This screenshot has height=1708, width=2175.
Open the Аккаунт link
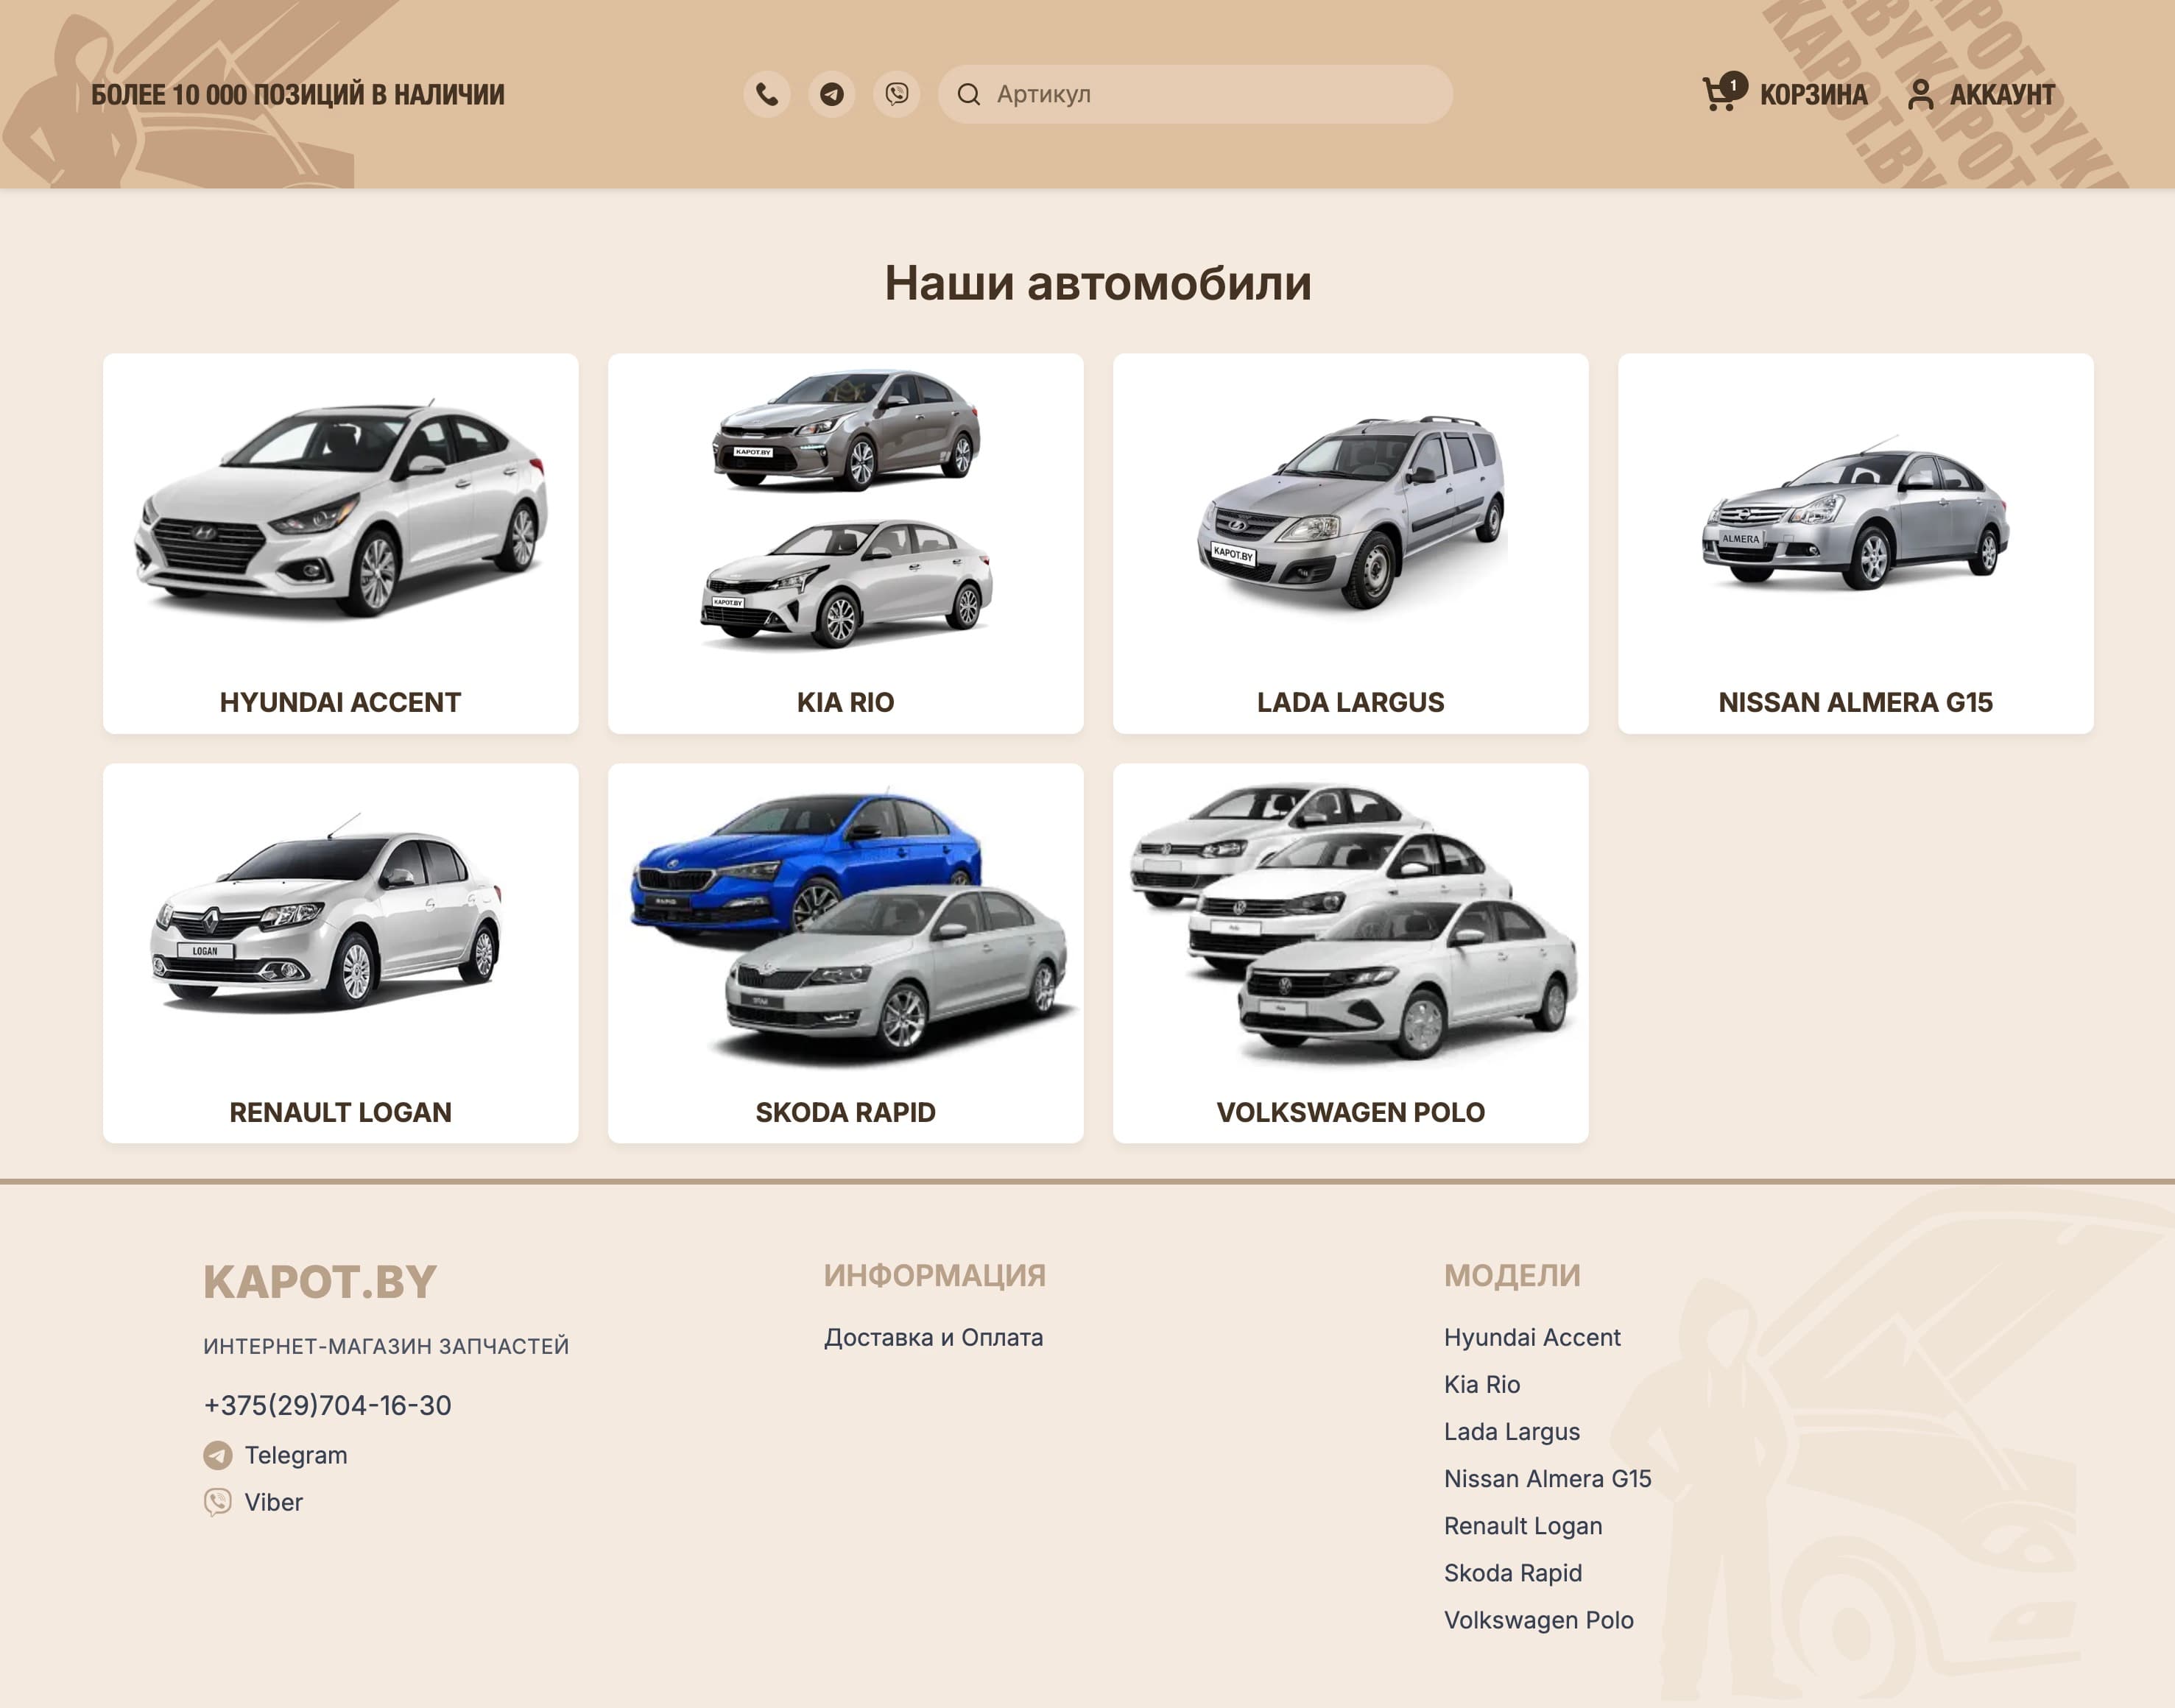point(2002,95)
